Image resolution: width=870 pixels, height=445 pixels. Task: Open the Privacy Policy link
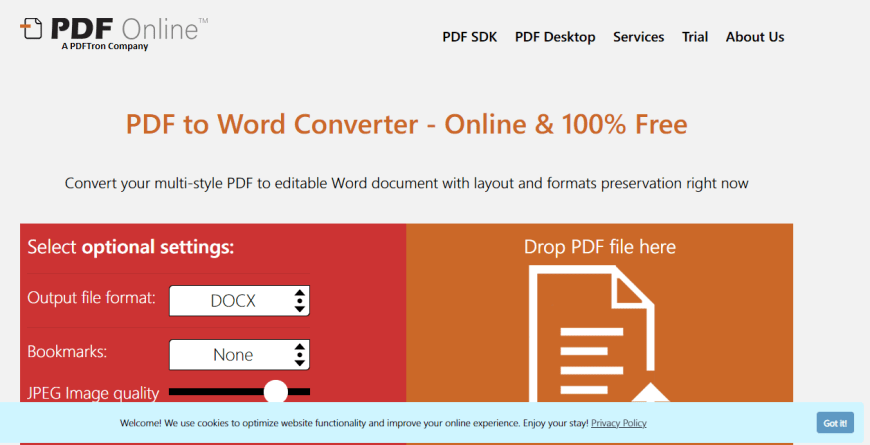(x=619, y=423)
